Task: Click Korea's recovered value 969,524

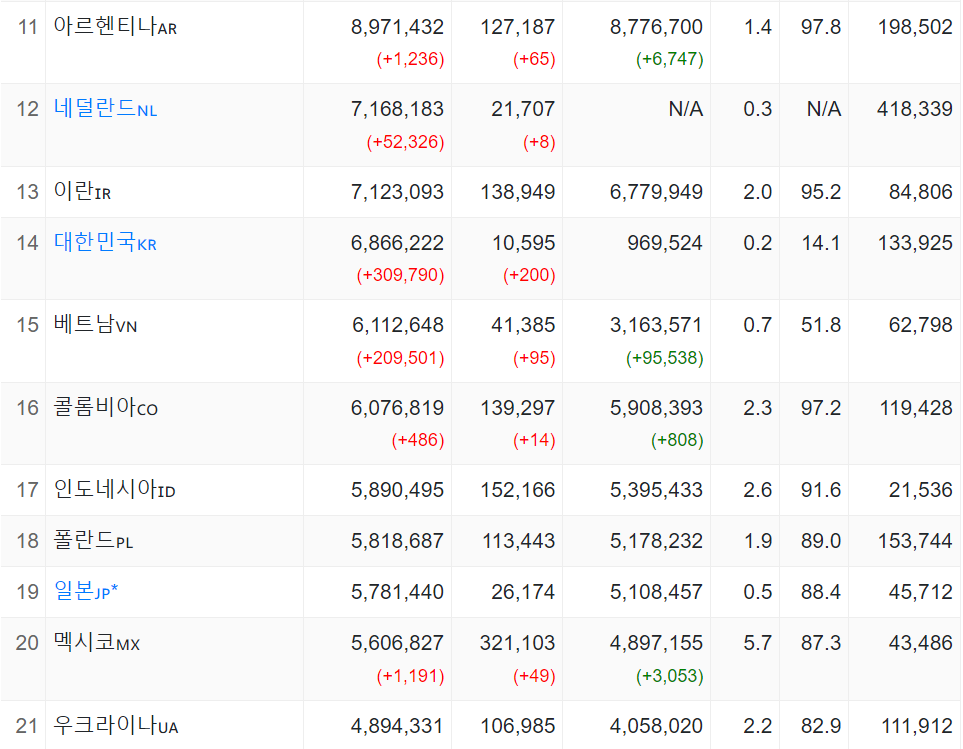Action: pos(665,243)
